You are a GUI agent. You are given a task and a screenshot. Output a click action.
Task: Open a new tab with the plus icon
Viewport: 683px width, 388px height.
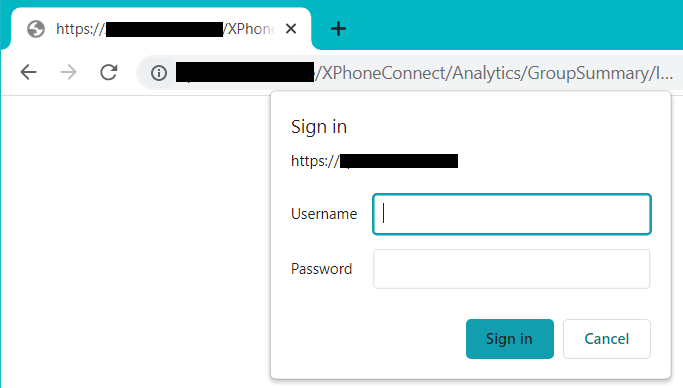coord(338,29)
